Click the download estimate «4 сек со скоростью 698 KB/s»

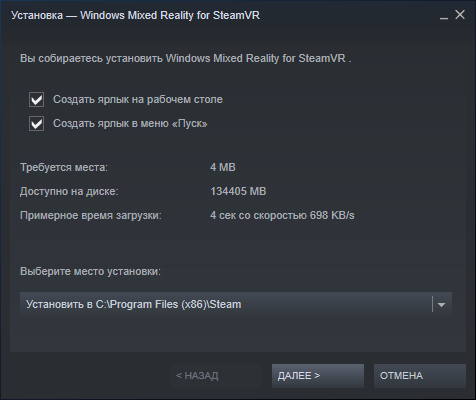[x=282, y=215]
